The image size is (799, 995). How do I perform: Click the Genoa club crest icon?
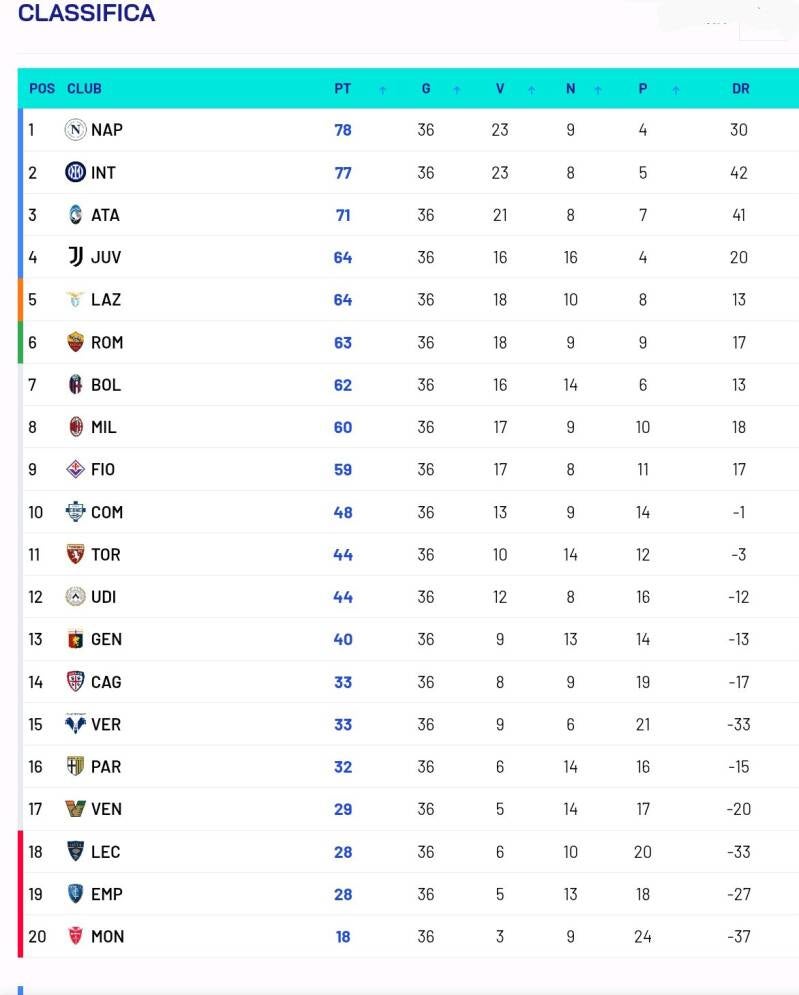click(x=76, y=639)
